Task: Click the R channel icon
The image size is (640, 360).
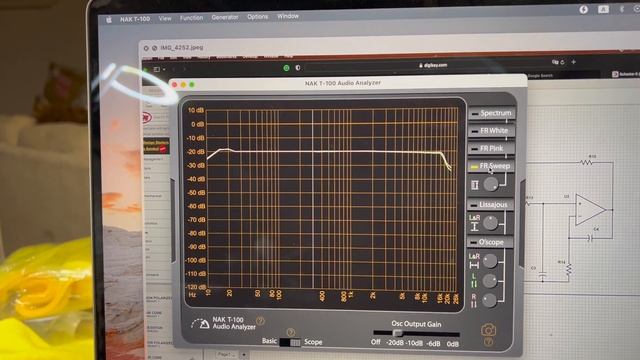Action: [474, 301]
